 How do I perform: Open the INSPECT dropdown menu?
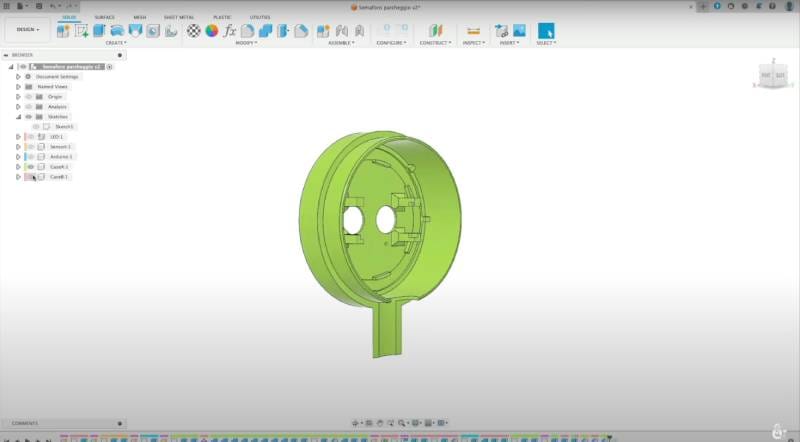tap(473, 43)
